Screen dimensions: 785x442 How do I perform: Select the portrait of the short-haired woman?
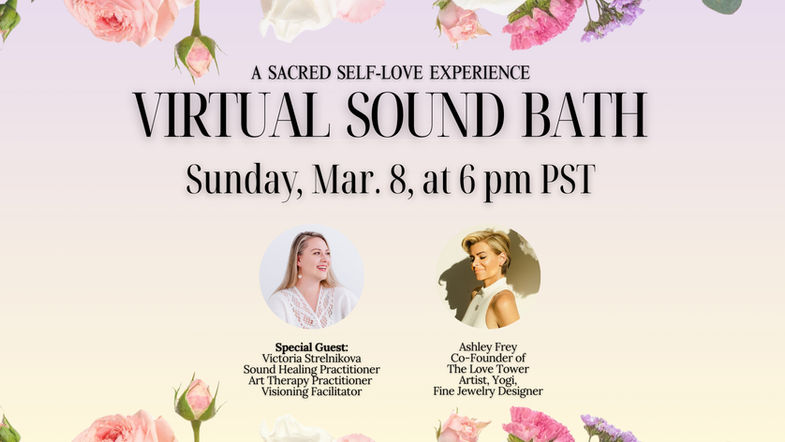pyautogui.click(x=488, y=277)
